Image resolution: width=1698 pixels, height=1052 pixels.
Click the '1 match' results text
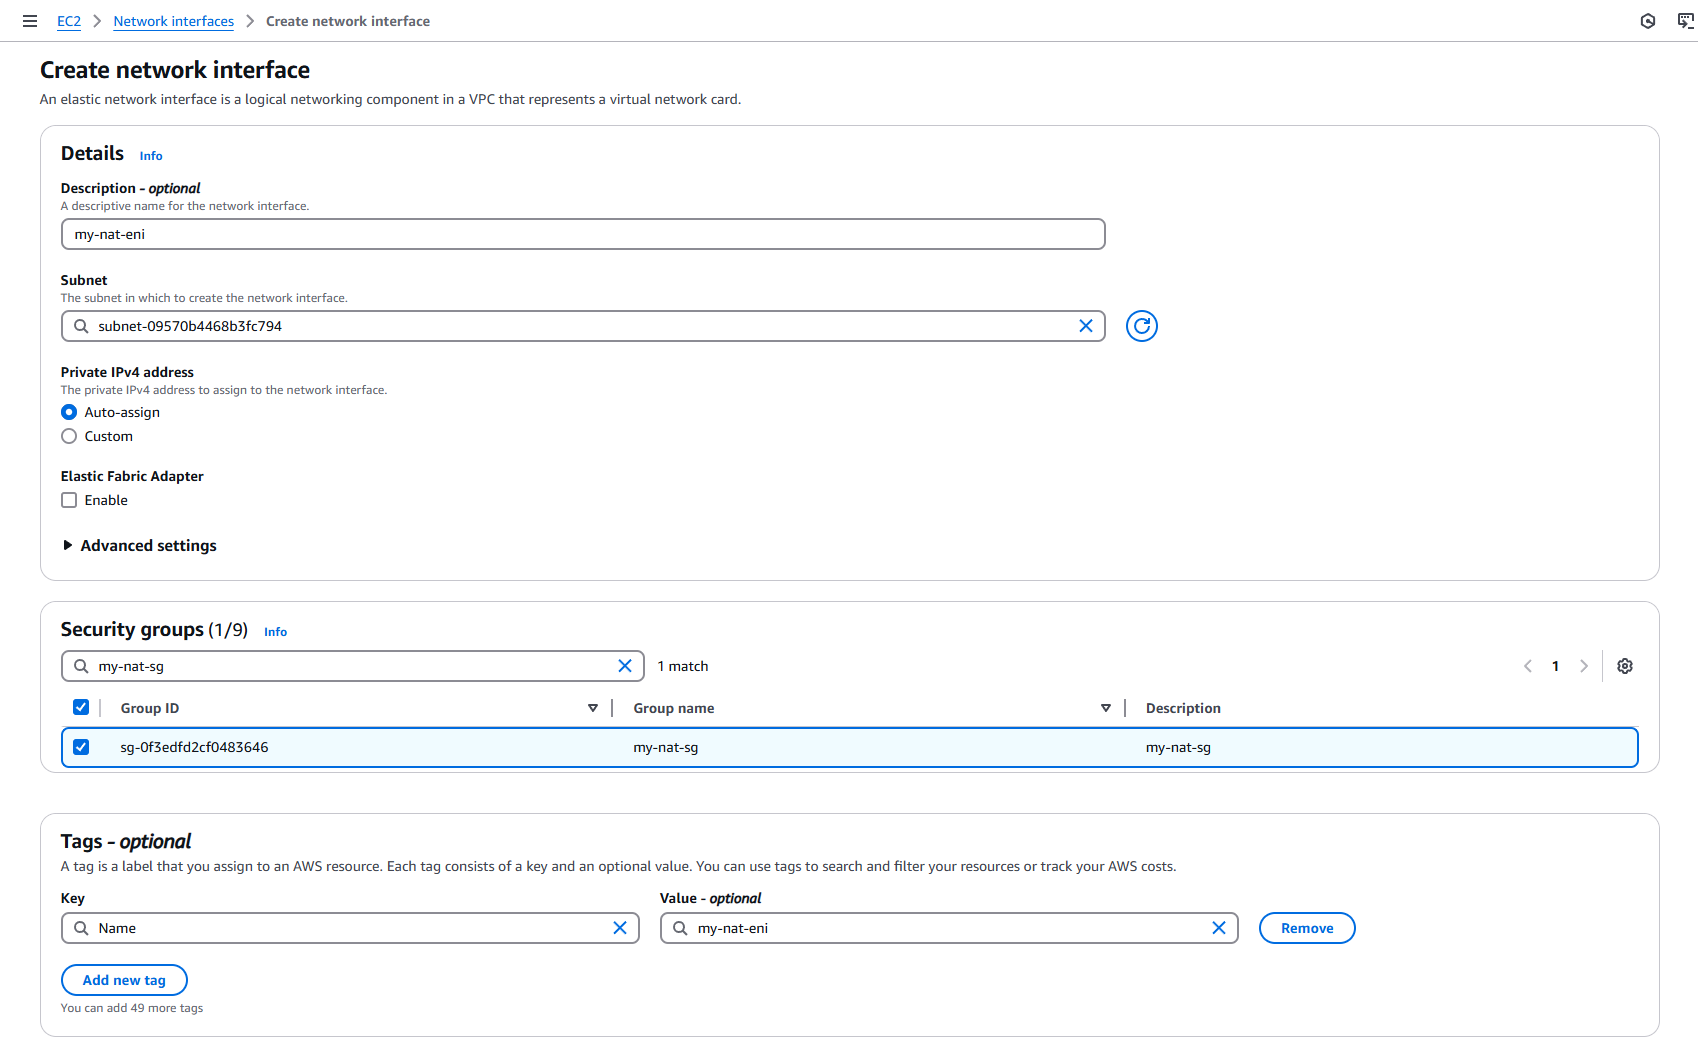[x=683, y=666]
